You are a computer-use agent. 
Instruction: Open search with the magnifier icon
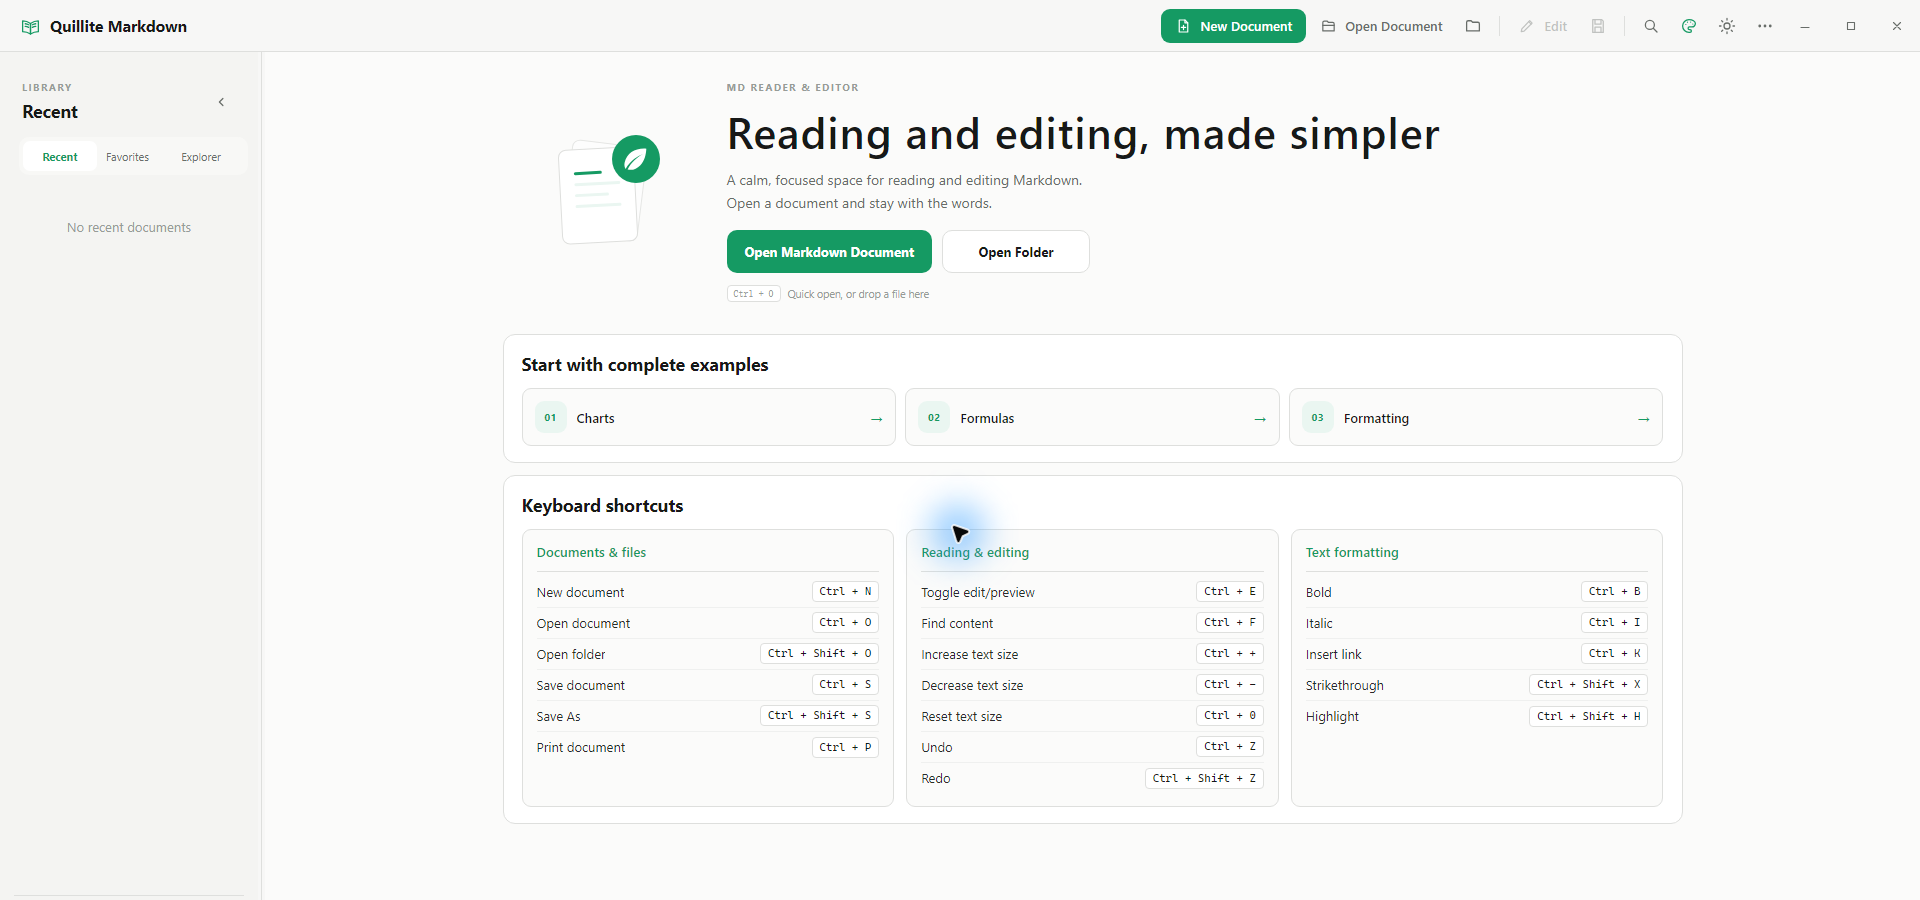pos(1651,26)
